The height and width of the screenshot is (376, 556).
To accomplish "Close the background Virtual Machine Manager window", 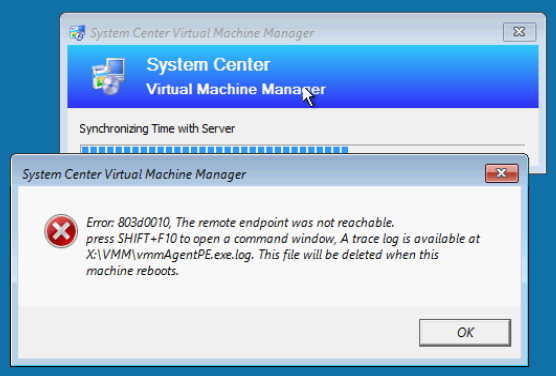I will (519, 32).
